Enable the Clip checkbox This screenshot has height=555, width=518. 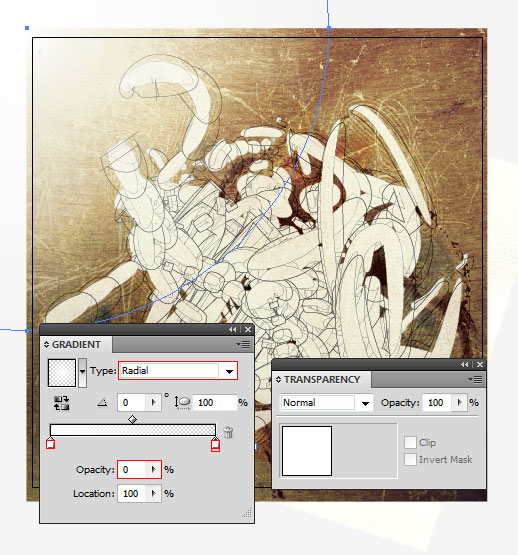410,442
